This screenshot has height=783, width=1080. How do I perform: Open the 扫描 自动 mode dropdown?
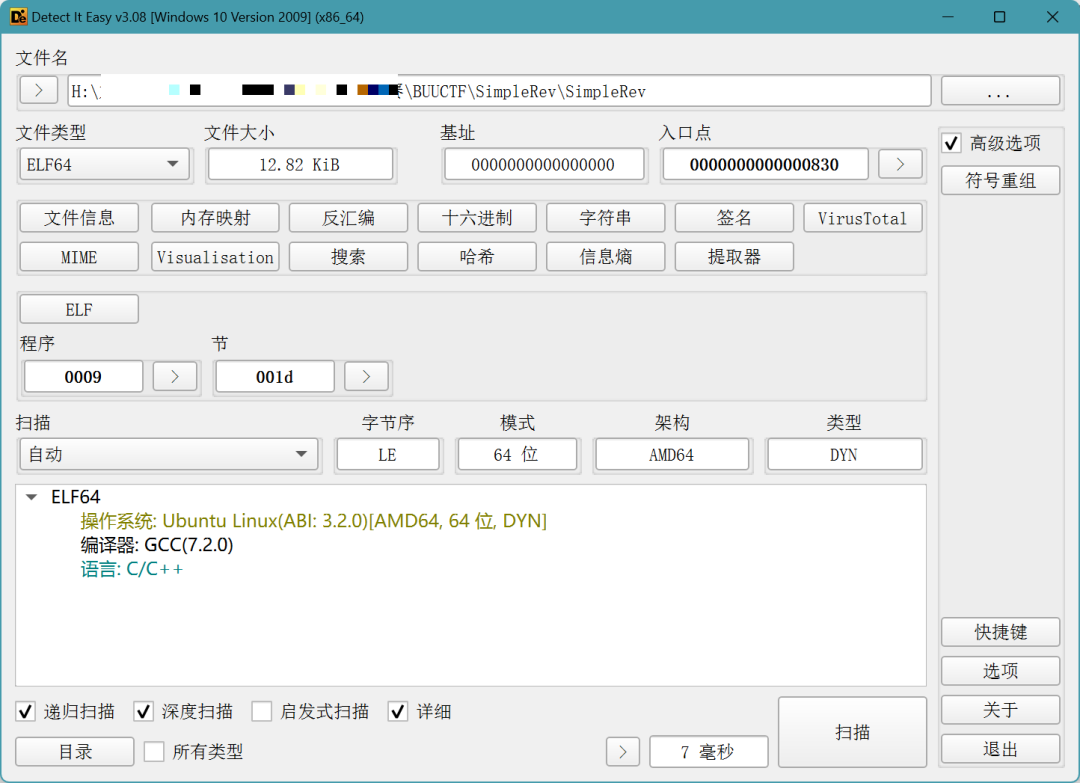[169, 455]
